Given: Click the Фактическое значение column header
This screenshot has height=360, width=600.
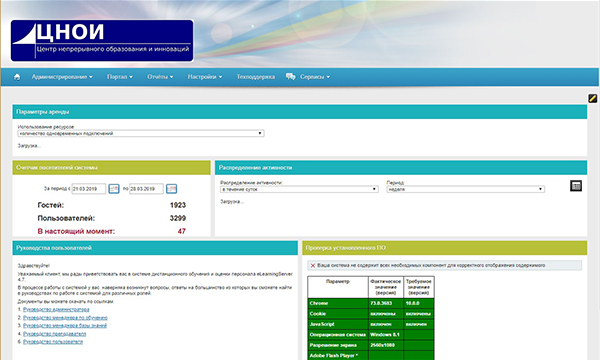Looking at the screenshot, I should 386,287.
